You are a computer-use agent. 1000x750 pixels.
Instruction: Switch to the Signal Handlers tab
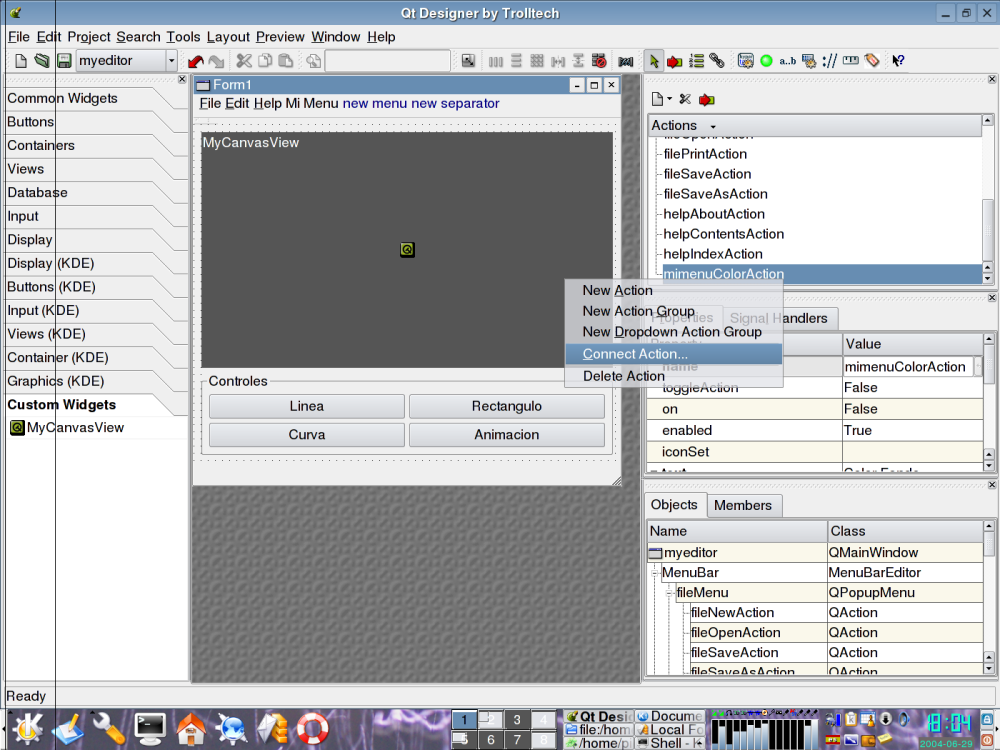[x=779, y=318]
